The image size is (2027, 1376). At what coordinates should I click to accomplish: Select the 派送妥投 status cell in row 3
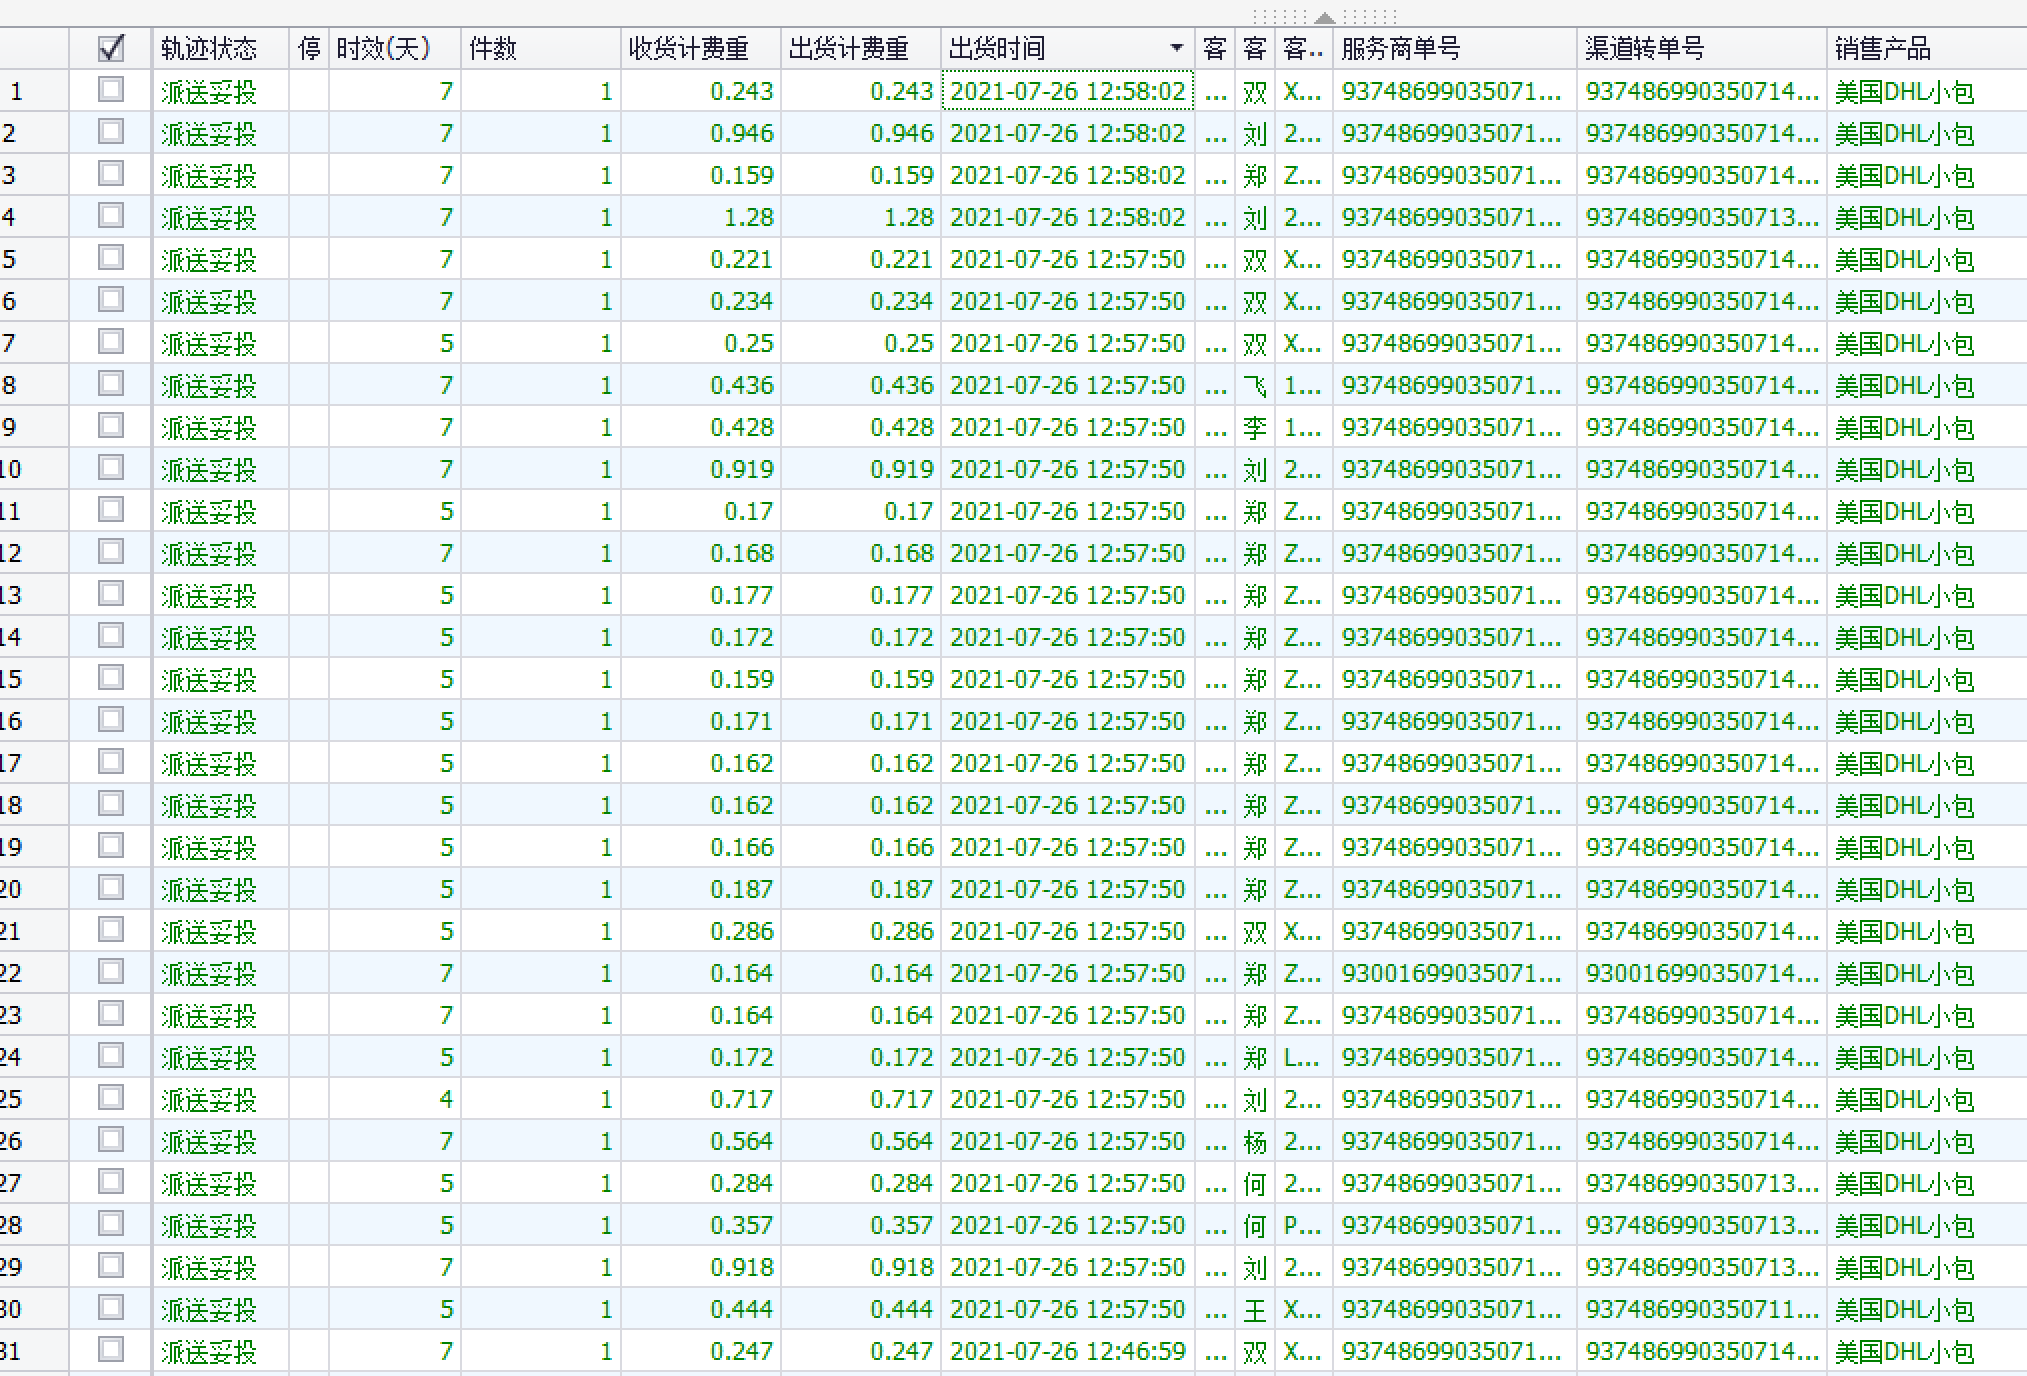point(220,175)
